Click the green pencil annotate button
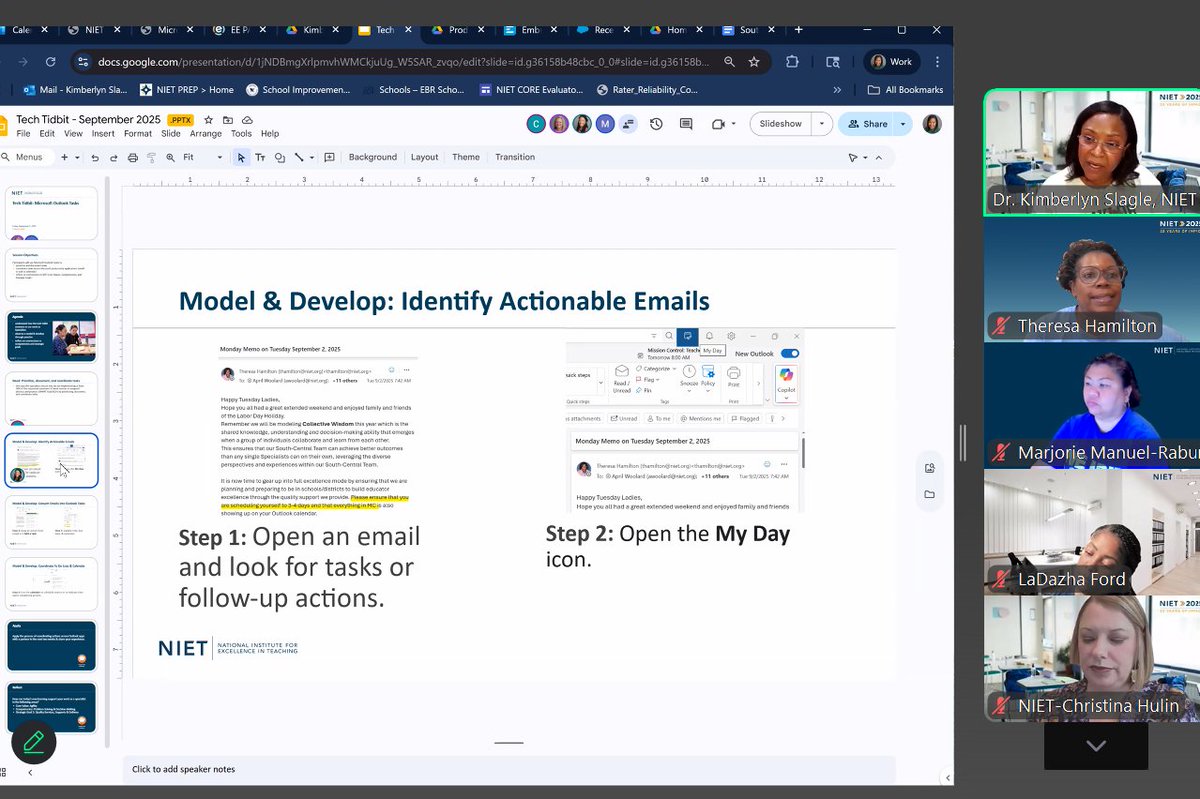 click(33, 742)
